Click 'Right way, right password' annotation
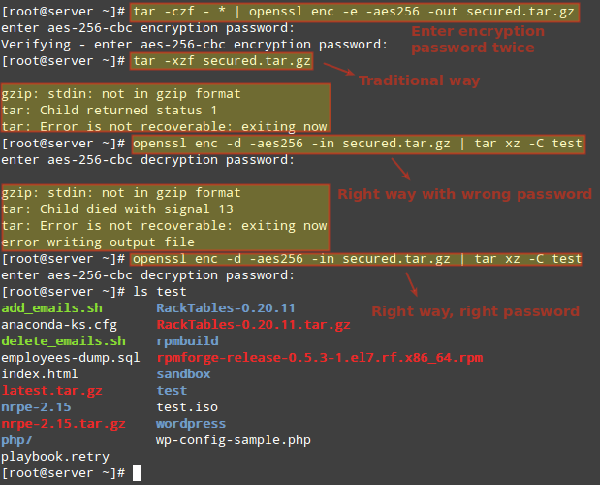The image size is (600, 485). coord(476,311)
